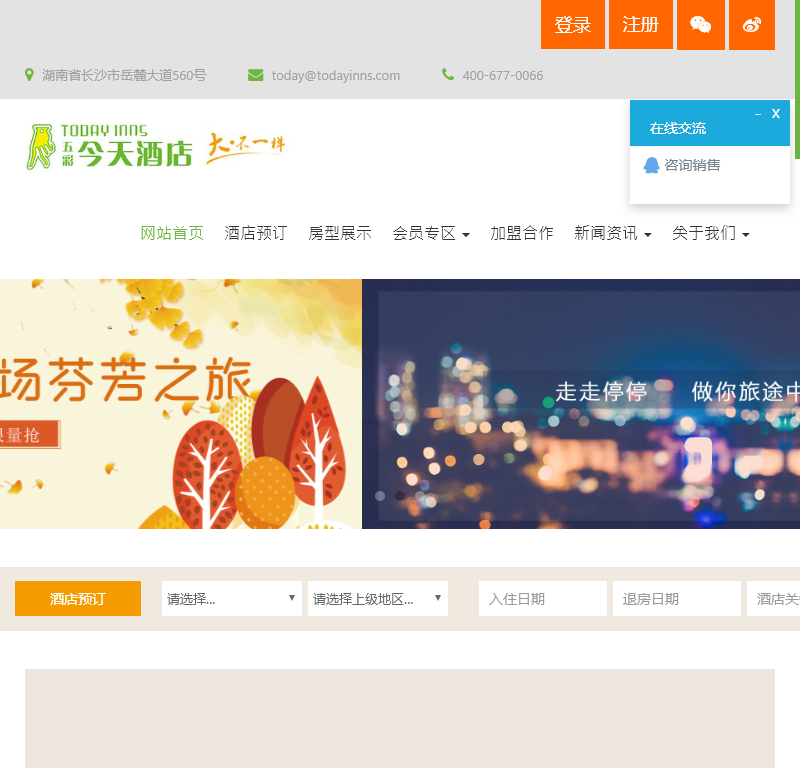The height and width of the screenshot is (768, 800).
Task: Click the 登录 button
Action: [x=572, y=24]
